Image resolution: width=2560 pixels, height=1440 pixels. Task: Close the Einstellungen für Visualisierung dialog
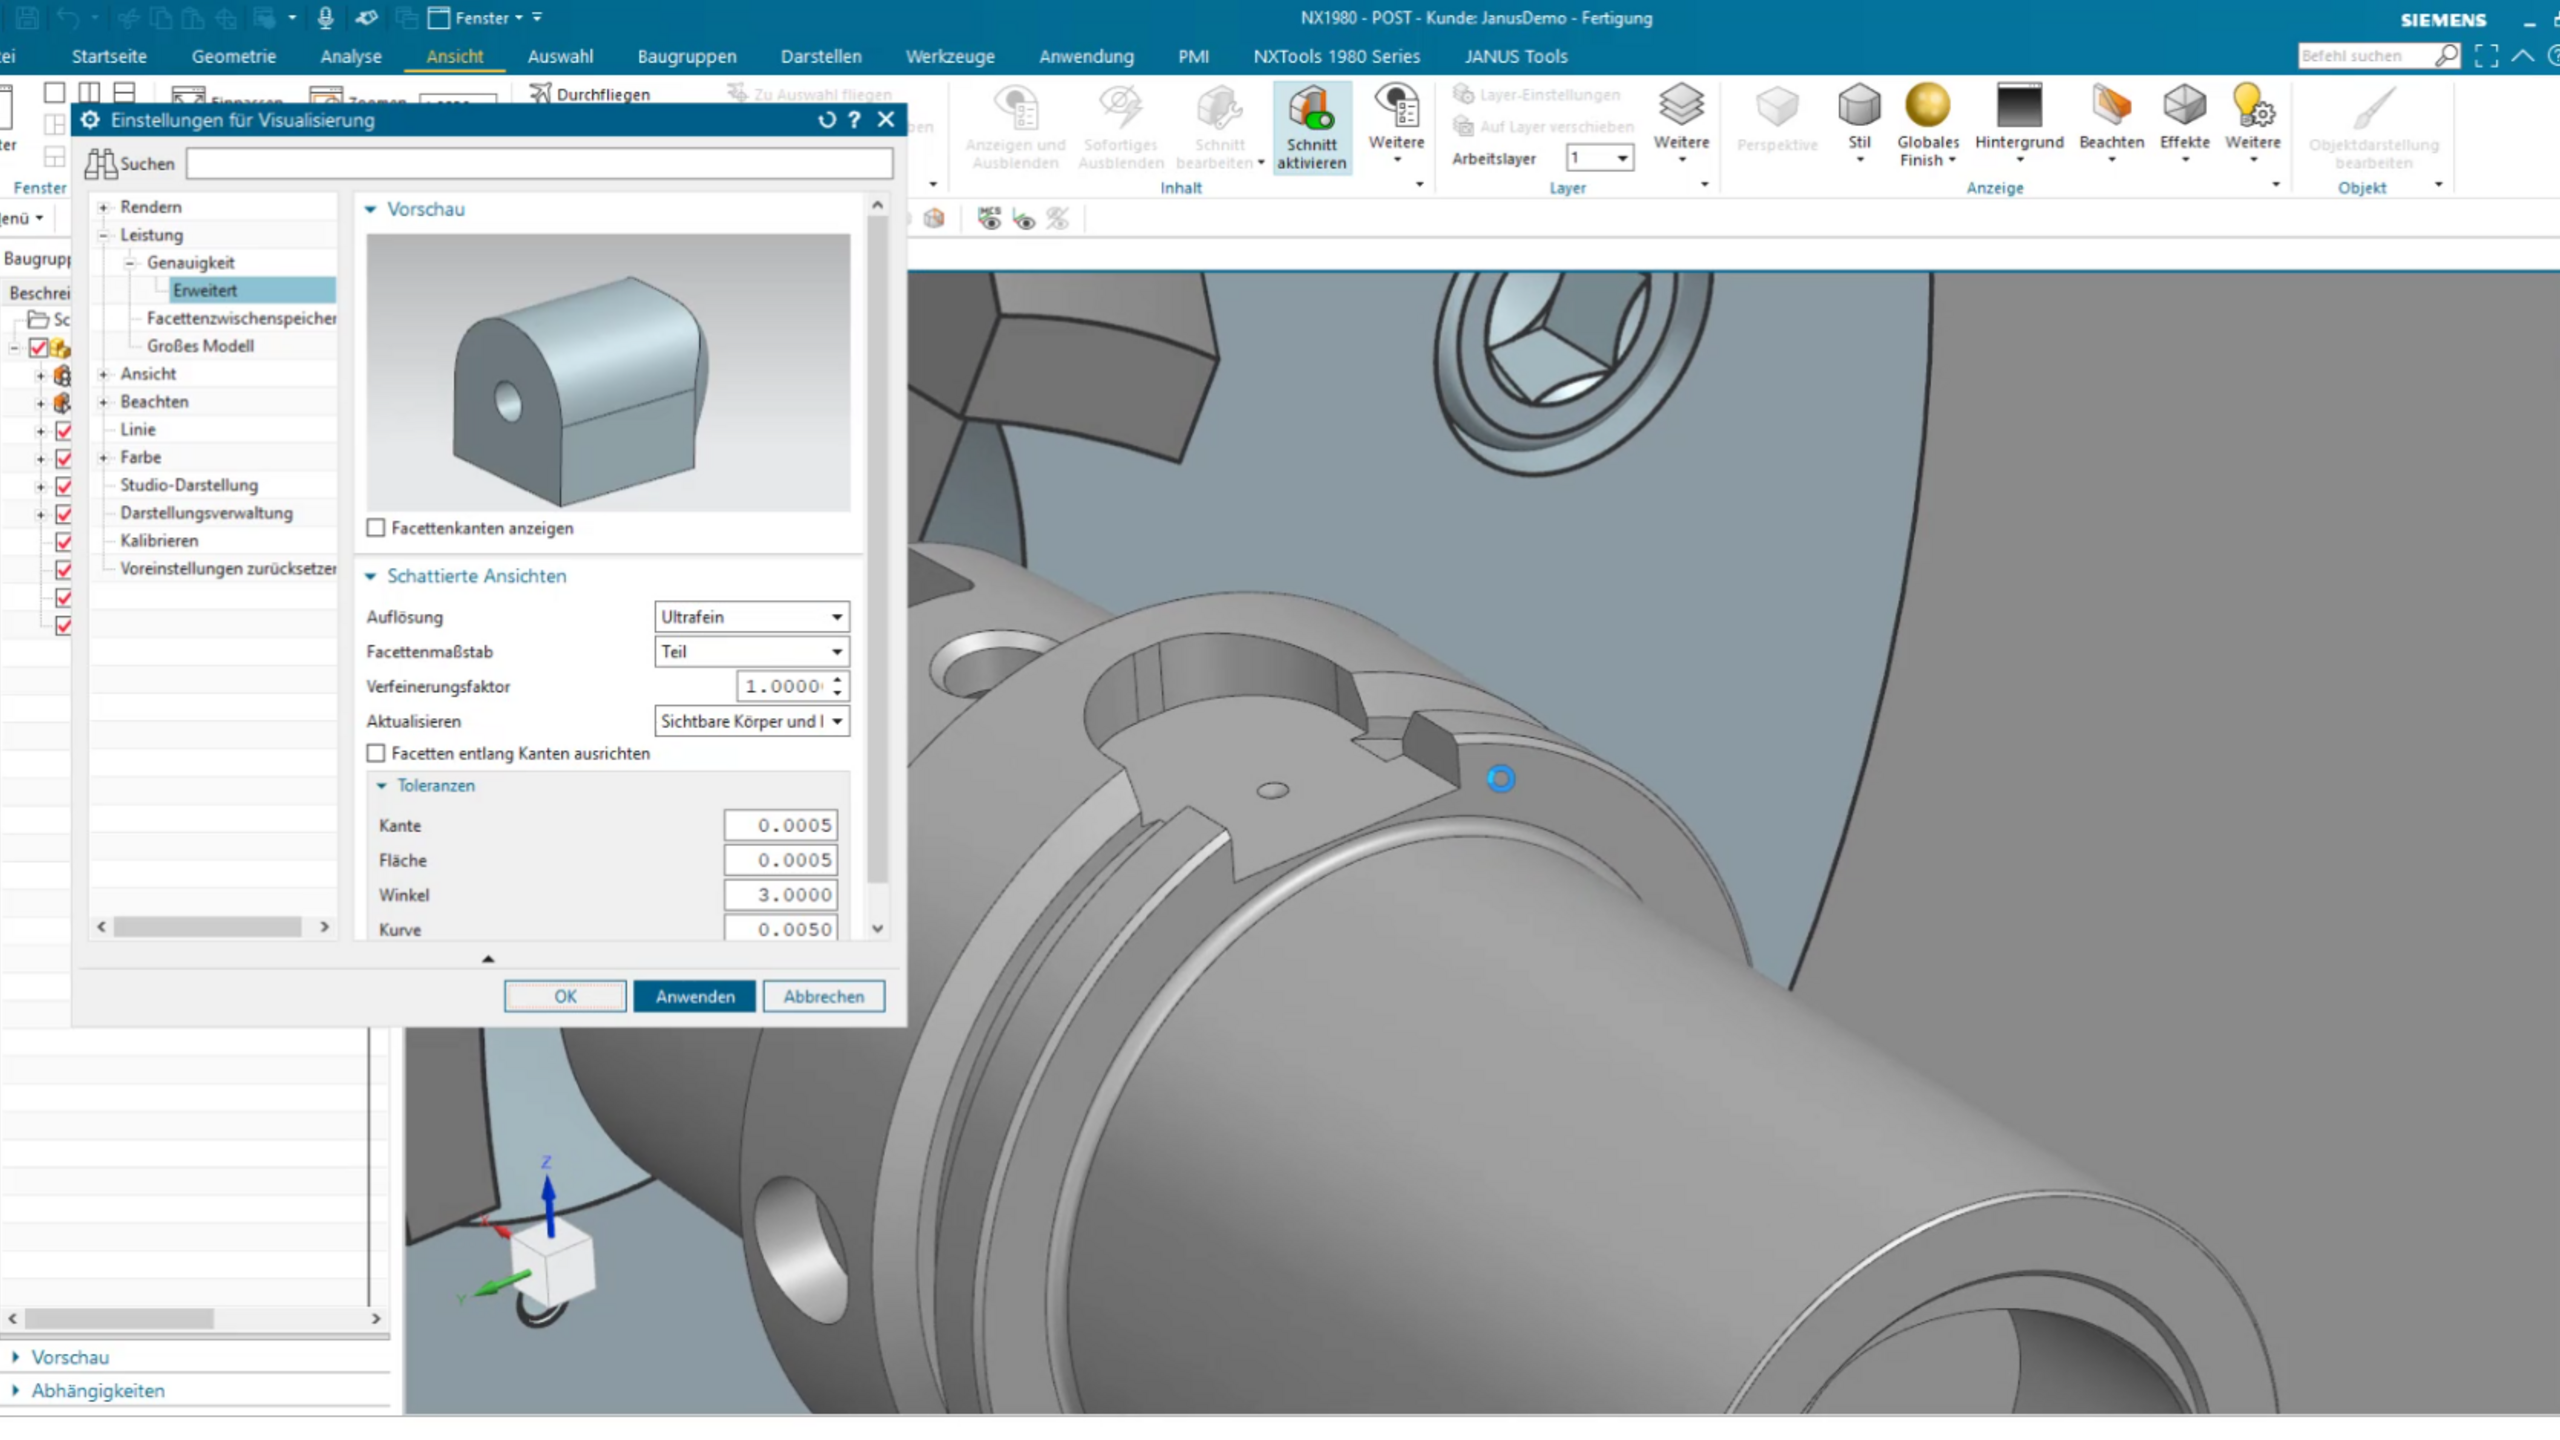click(x=886, y=120)
